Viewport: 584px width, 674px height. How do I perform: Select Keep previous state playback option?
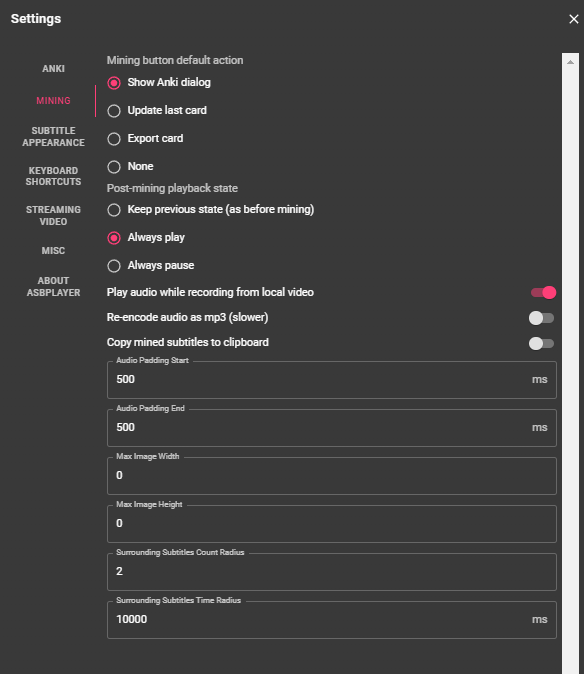pos(114,209)
